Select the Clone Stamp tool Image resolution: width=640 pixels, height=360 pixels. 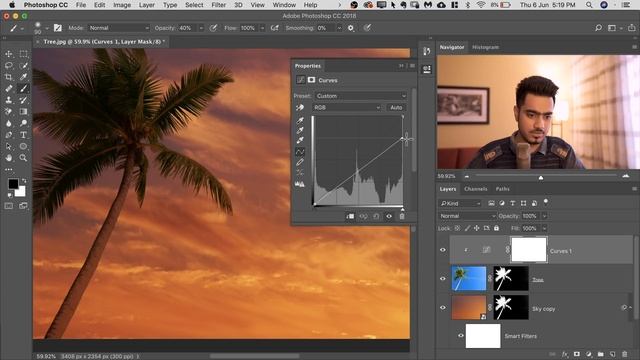(x=9, y=100)
